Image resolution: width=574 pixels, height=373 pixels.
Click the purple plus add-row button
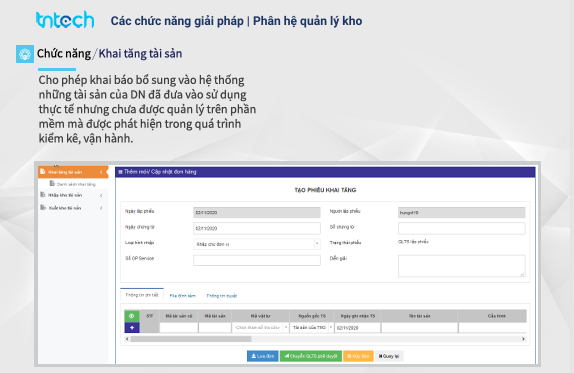pyautogui.click(x=132, y=328)
